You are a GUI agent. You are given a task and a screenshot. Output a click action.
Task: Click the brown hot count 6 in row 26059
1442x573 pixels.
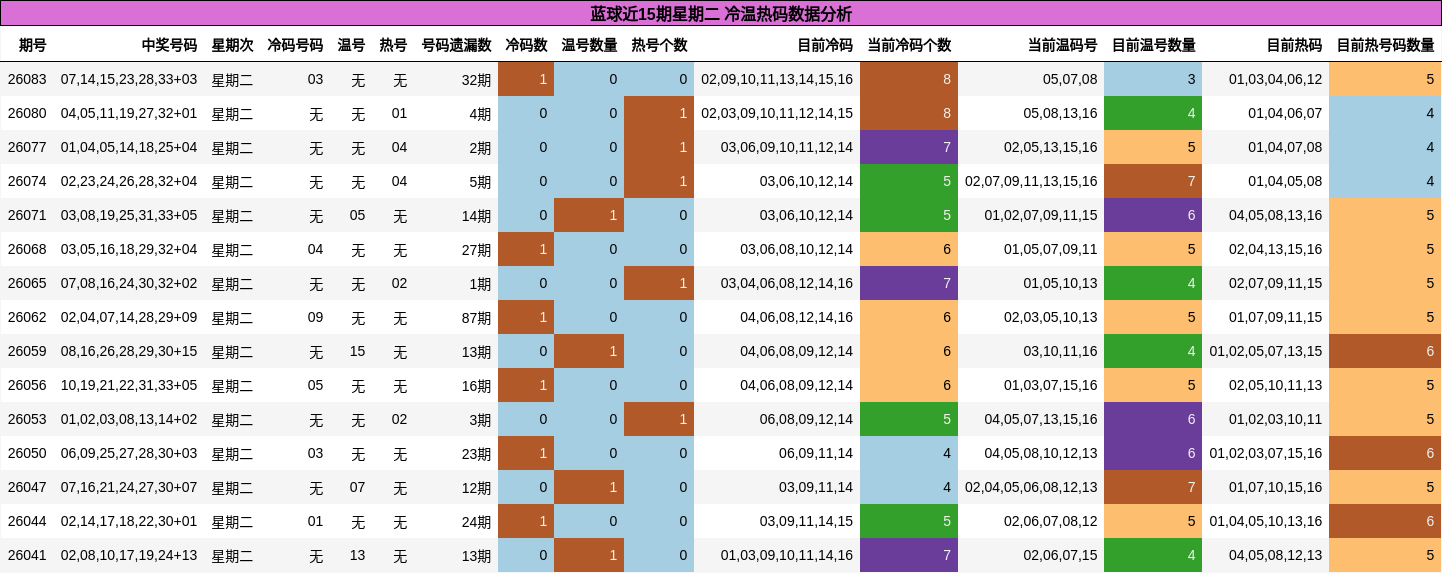[x=1385, y=351]
